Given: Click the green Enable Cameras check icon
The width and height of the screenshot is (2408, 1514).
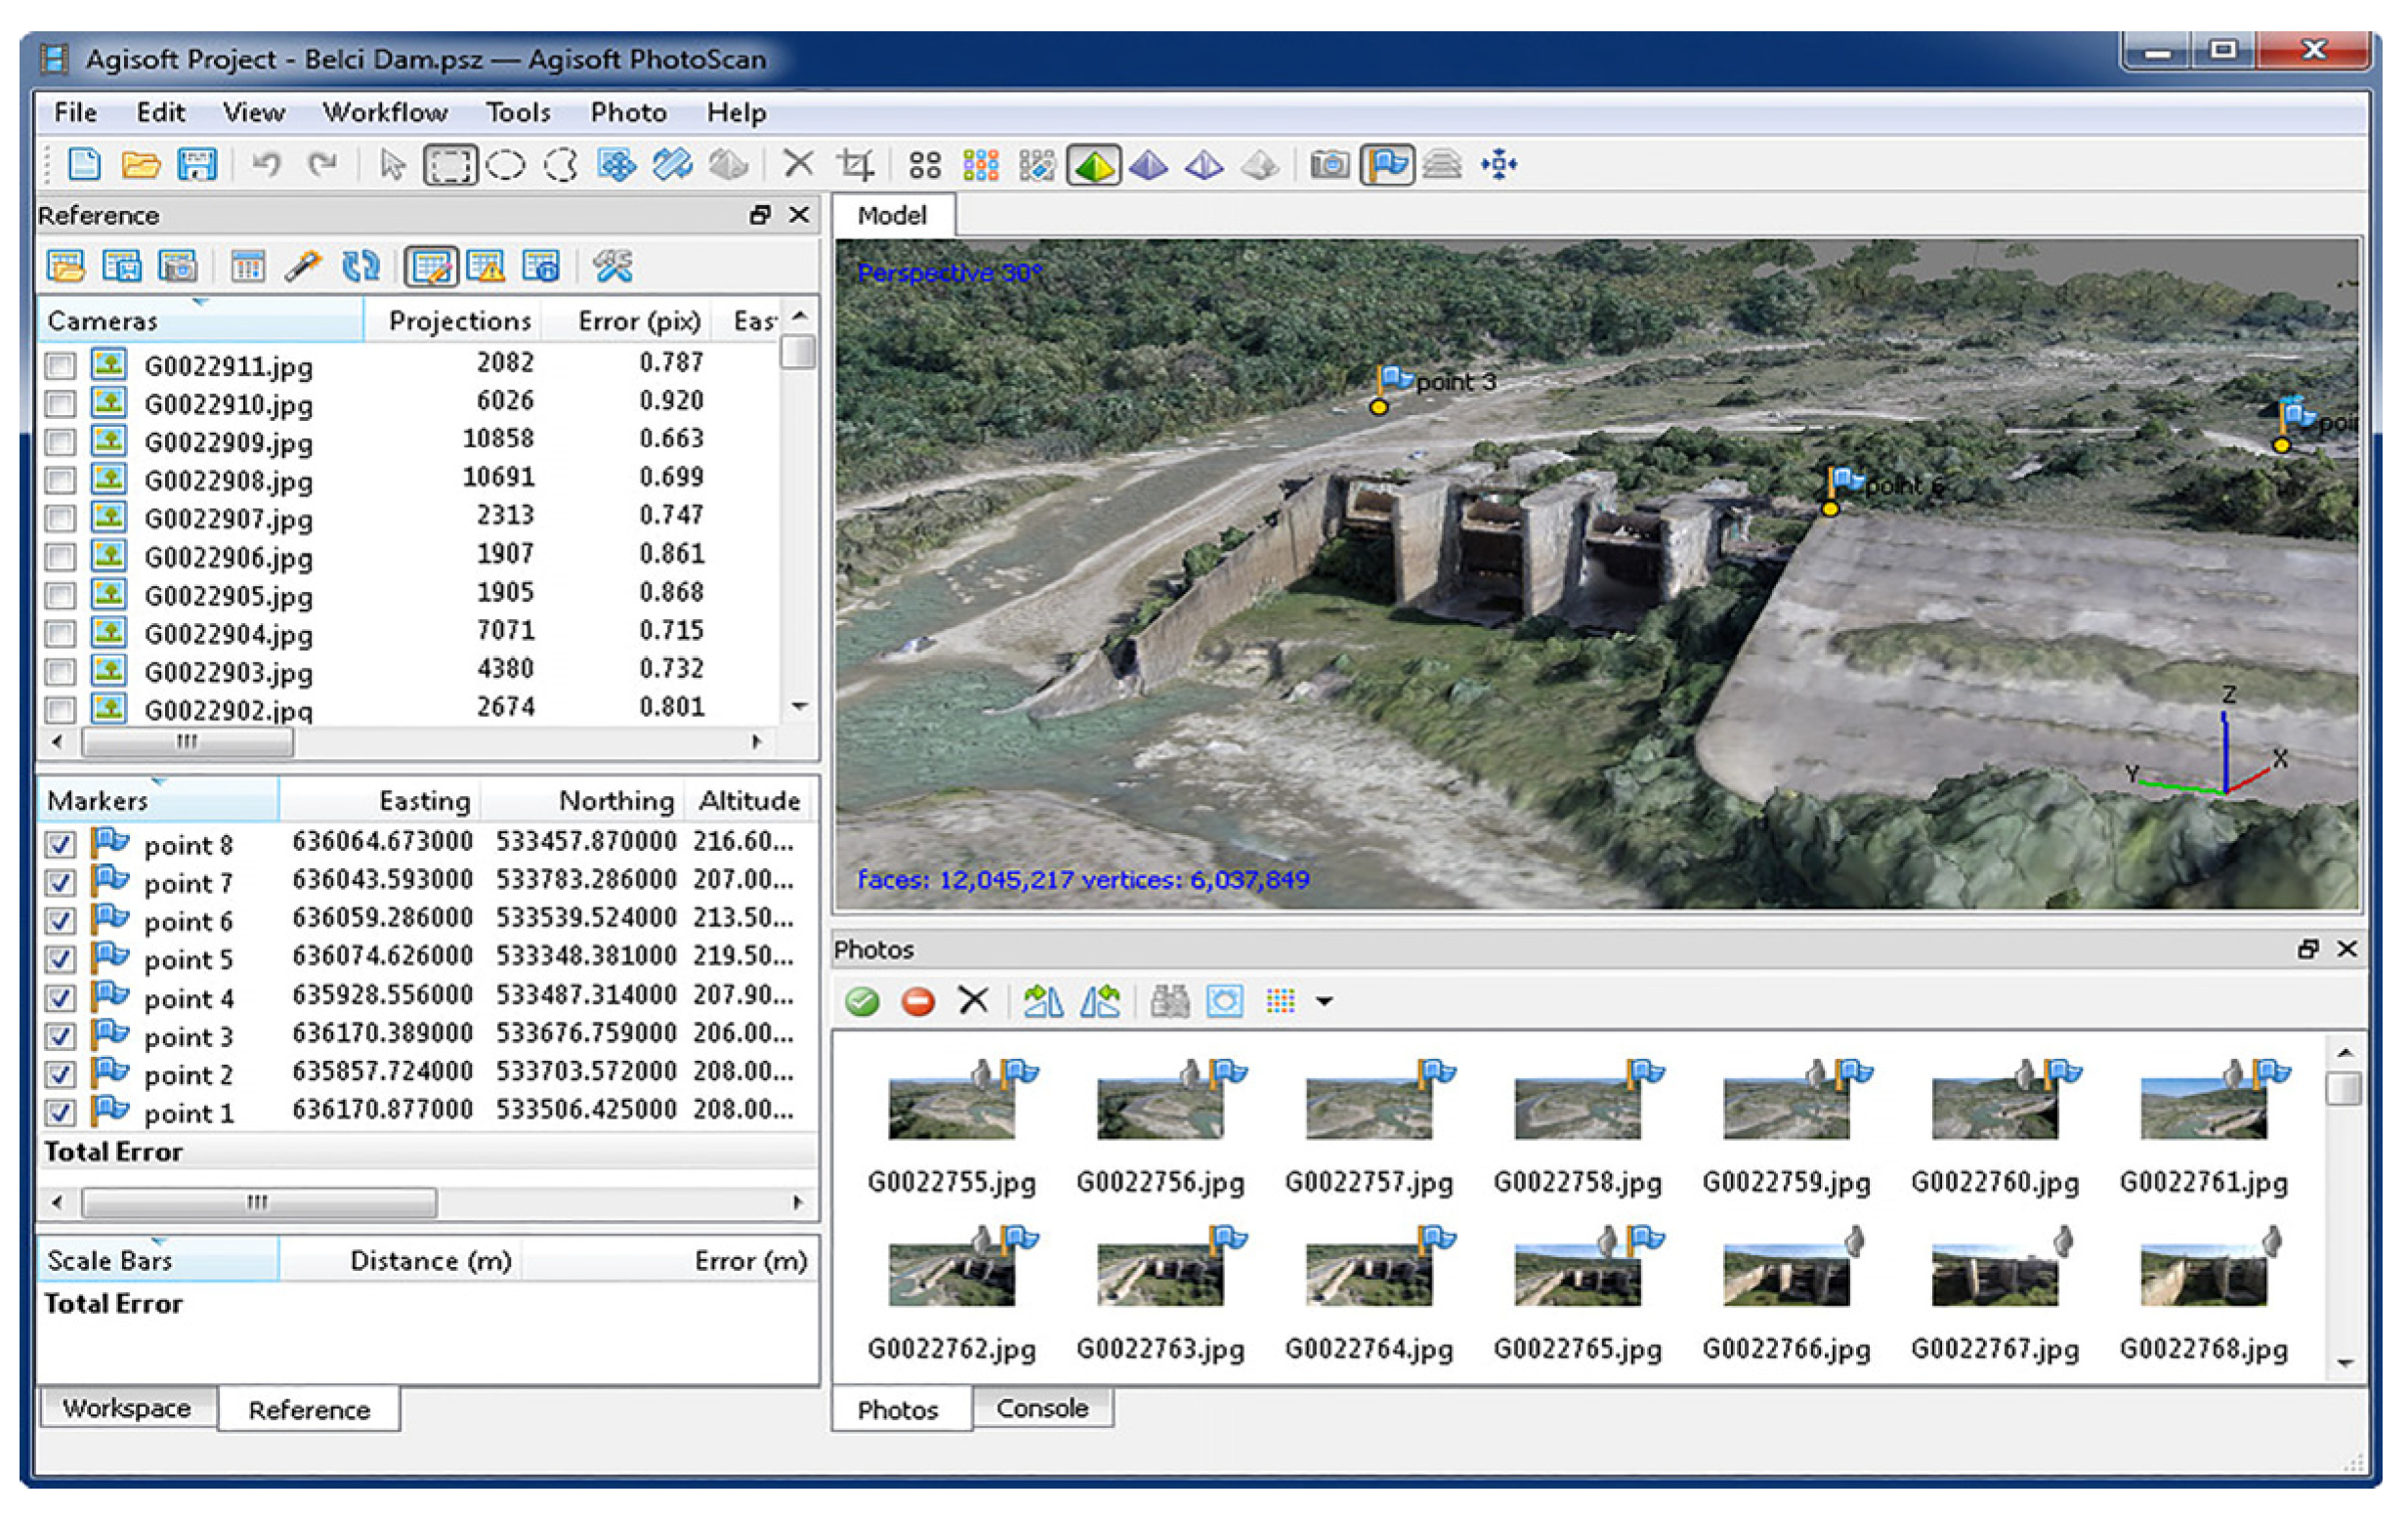Looking at the screenshot, I should pyautogui.click(x=862, y=1001).
